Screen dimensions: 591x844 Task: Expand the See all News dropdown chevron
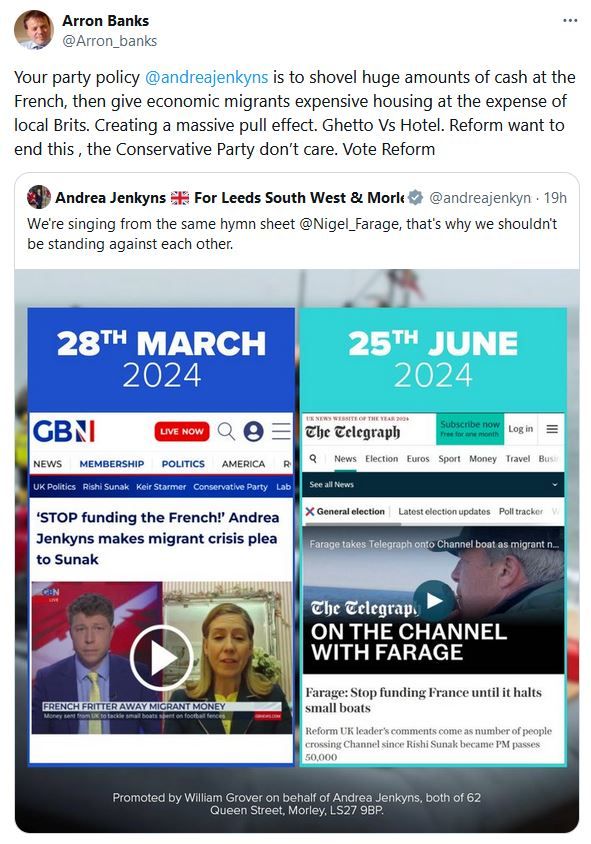(555, 484)
